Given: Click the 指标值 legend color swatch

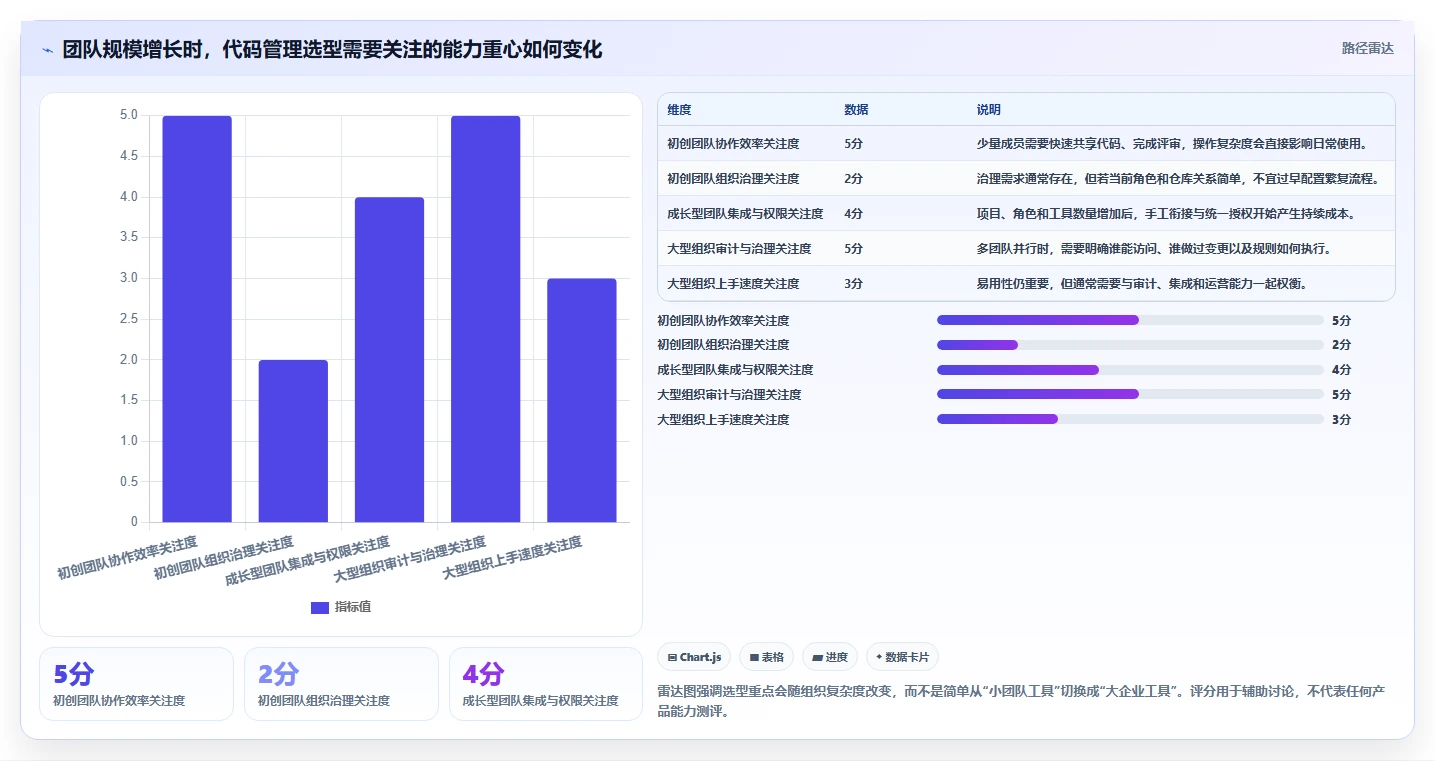Looking at the screenshot, I should tap(320, 607).
